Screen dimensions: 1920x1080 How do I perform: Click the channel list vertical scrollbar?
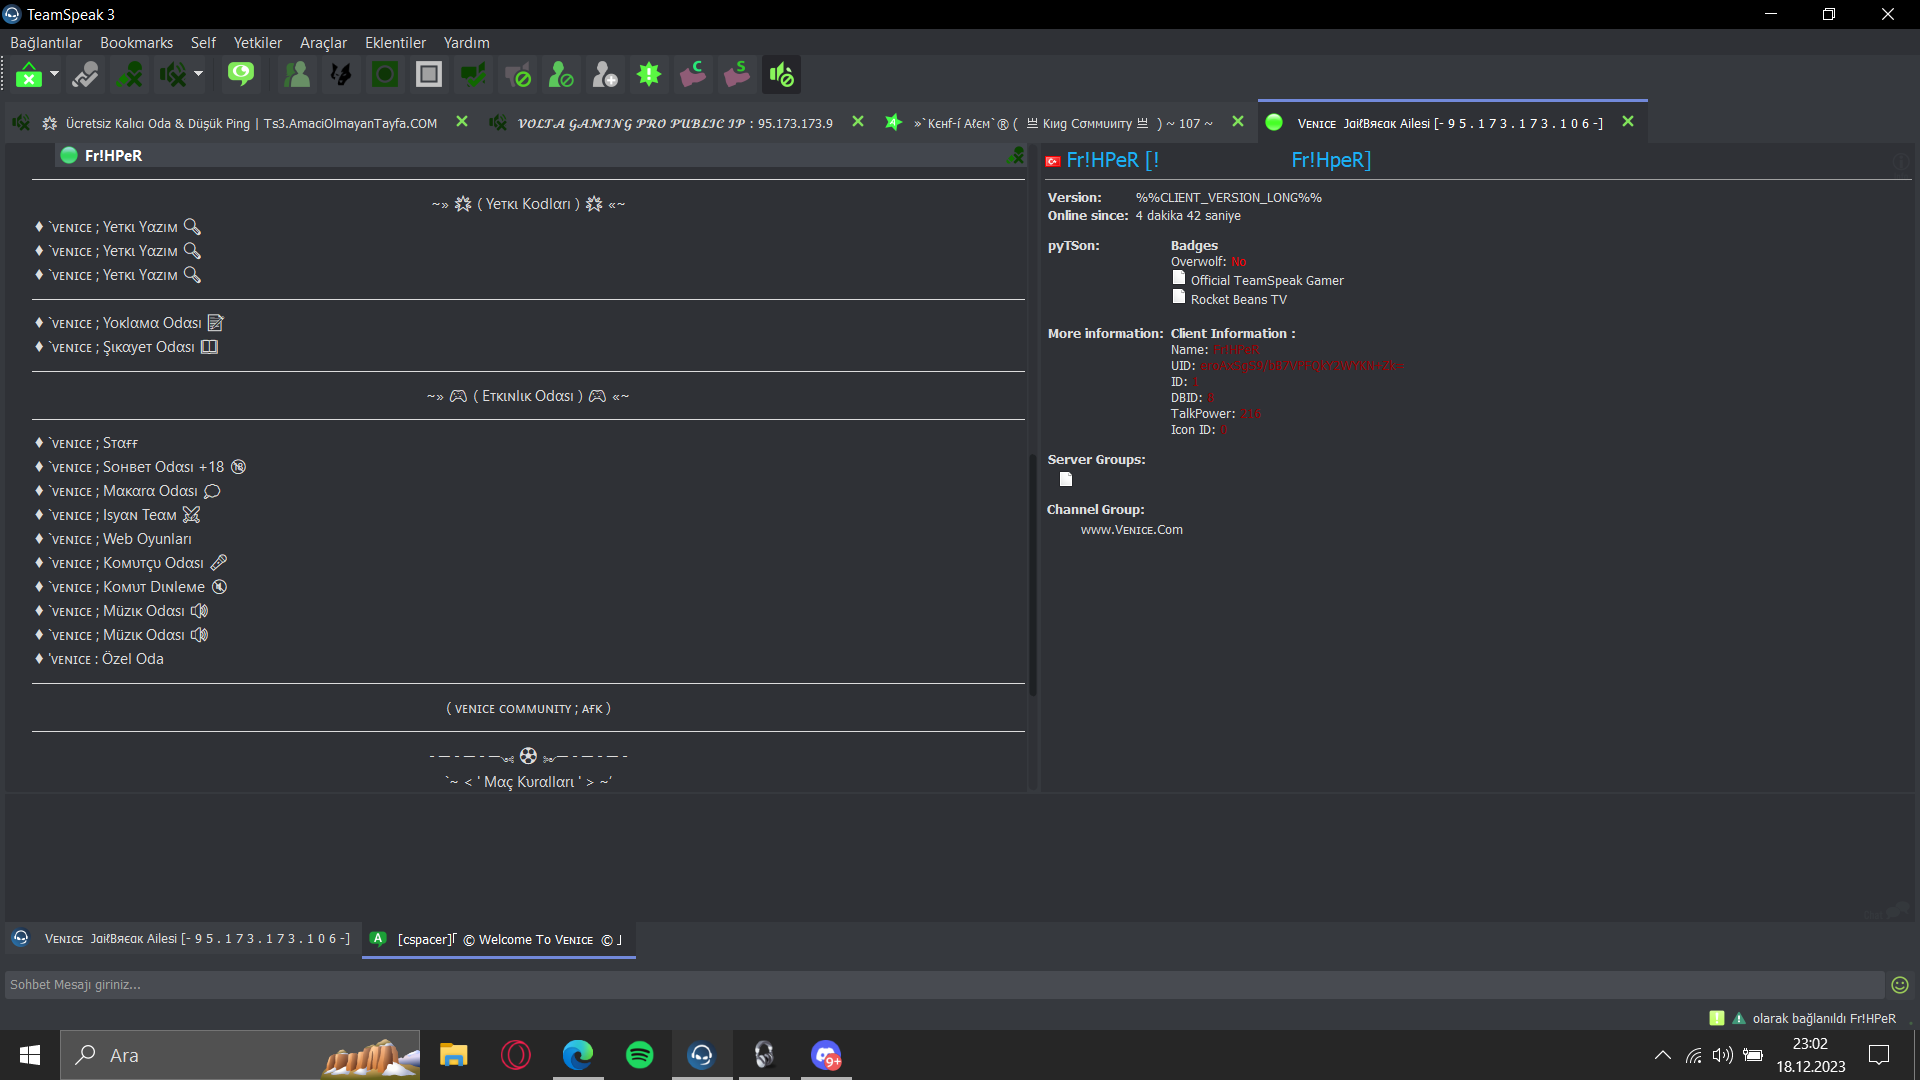click(x=1032, y=574)
